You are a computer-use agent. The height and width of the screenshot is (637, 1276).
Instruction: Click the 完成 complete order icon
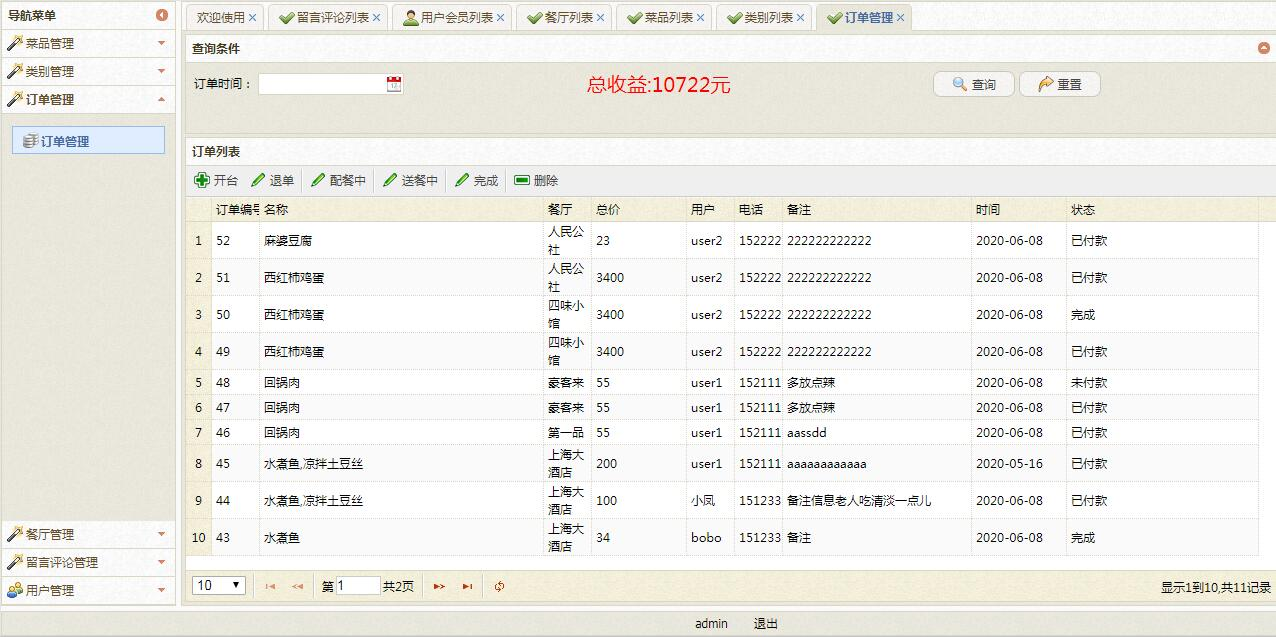tap(461, 180)
